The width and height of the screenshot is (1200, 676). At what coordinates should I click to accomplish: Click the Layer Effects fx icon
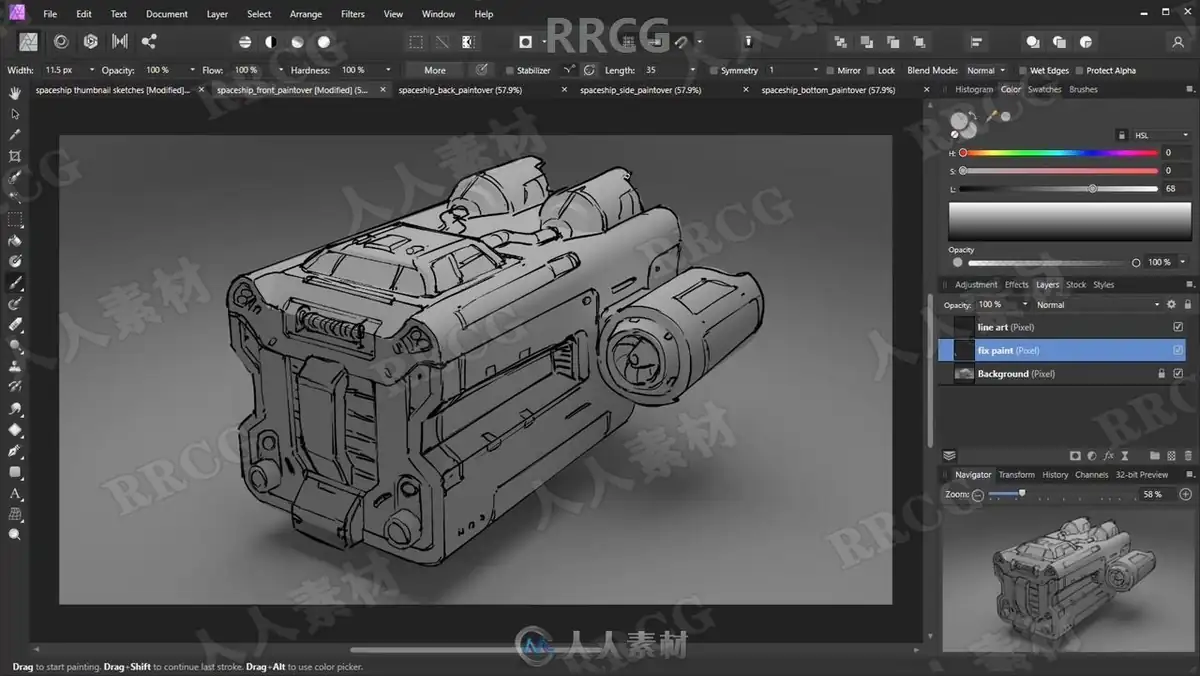point(1109,455)
